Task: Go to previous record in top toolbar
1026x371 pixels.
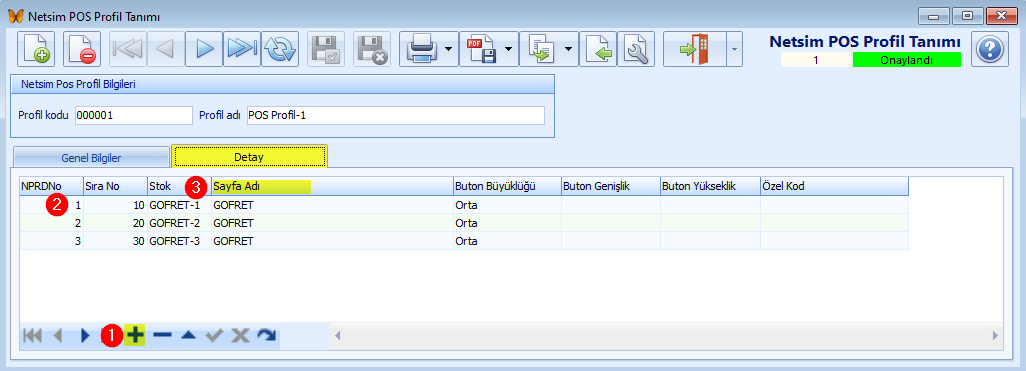Action: pyautogui.click(x=166, y=50)
